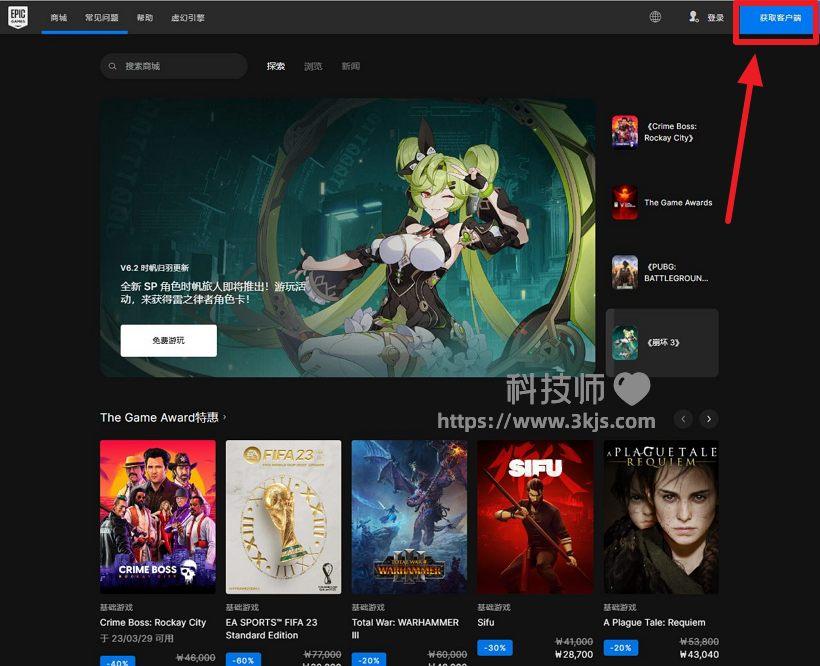Viewport: 820px width, 666px height.
Task: Select the 《崩坏 3》 sidebar item
Action: pyautogui.click(x=662, y=343)
